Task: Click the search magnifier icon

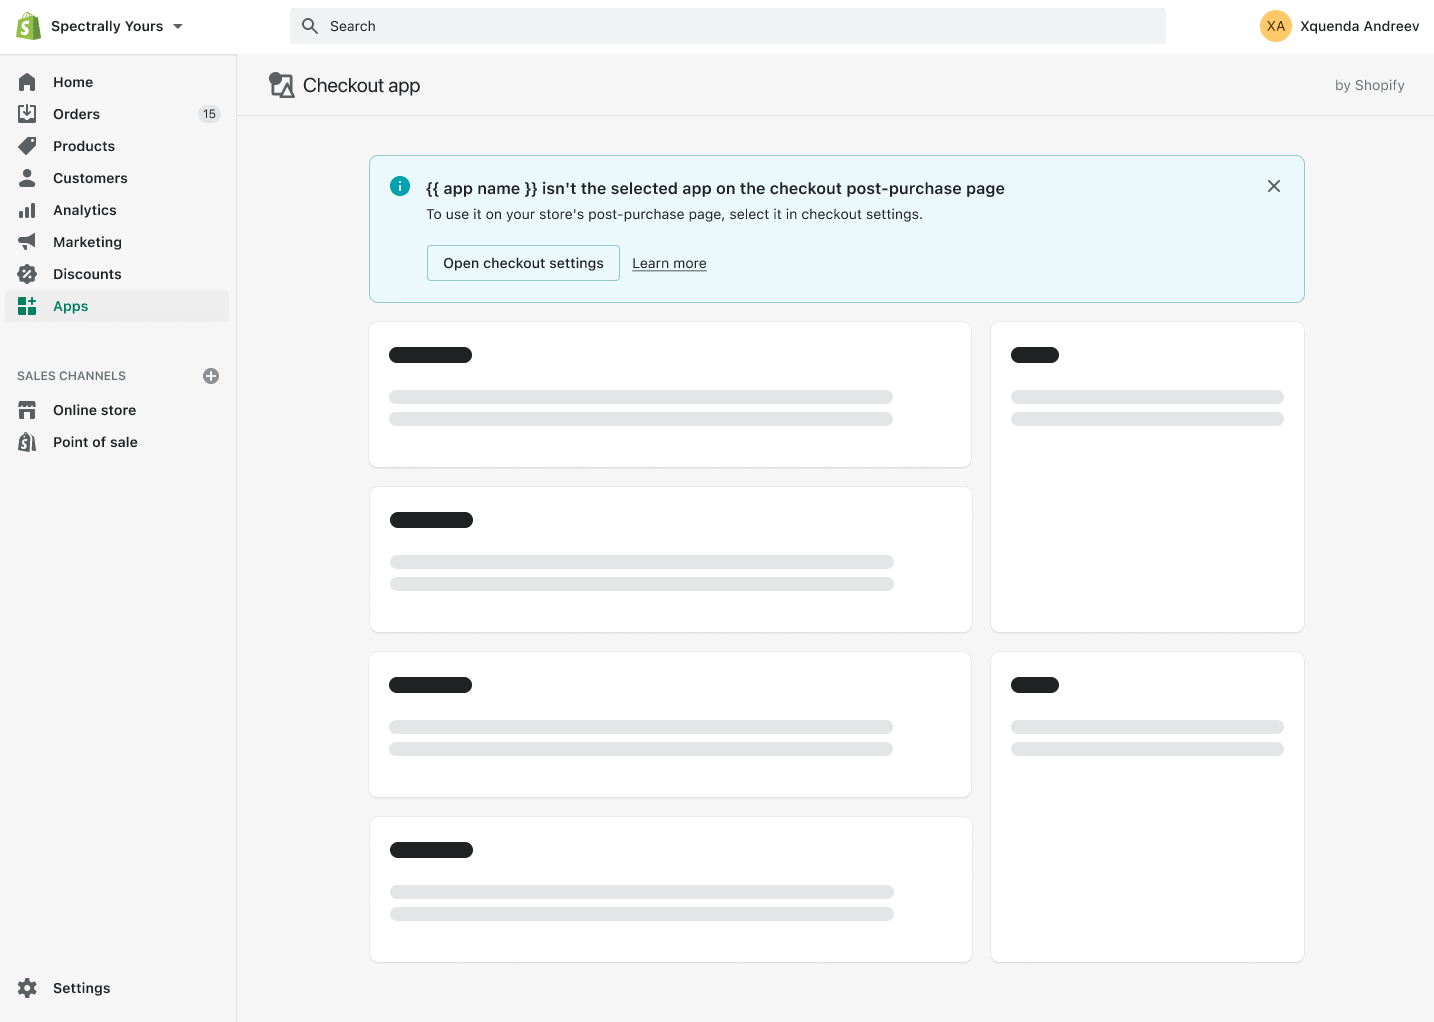Action: tap(310, 26)
